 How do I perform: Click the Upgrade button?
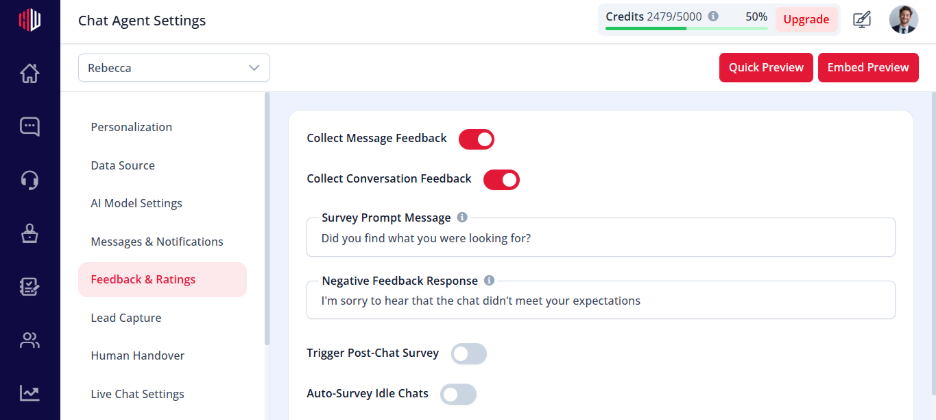point(806,20)
